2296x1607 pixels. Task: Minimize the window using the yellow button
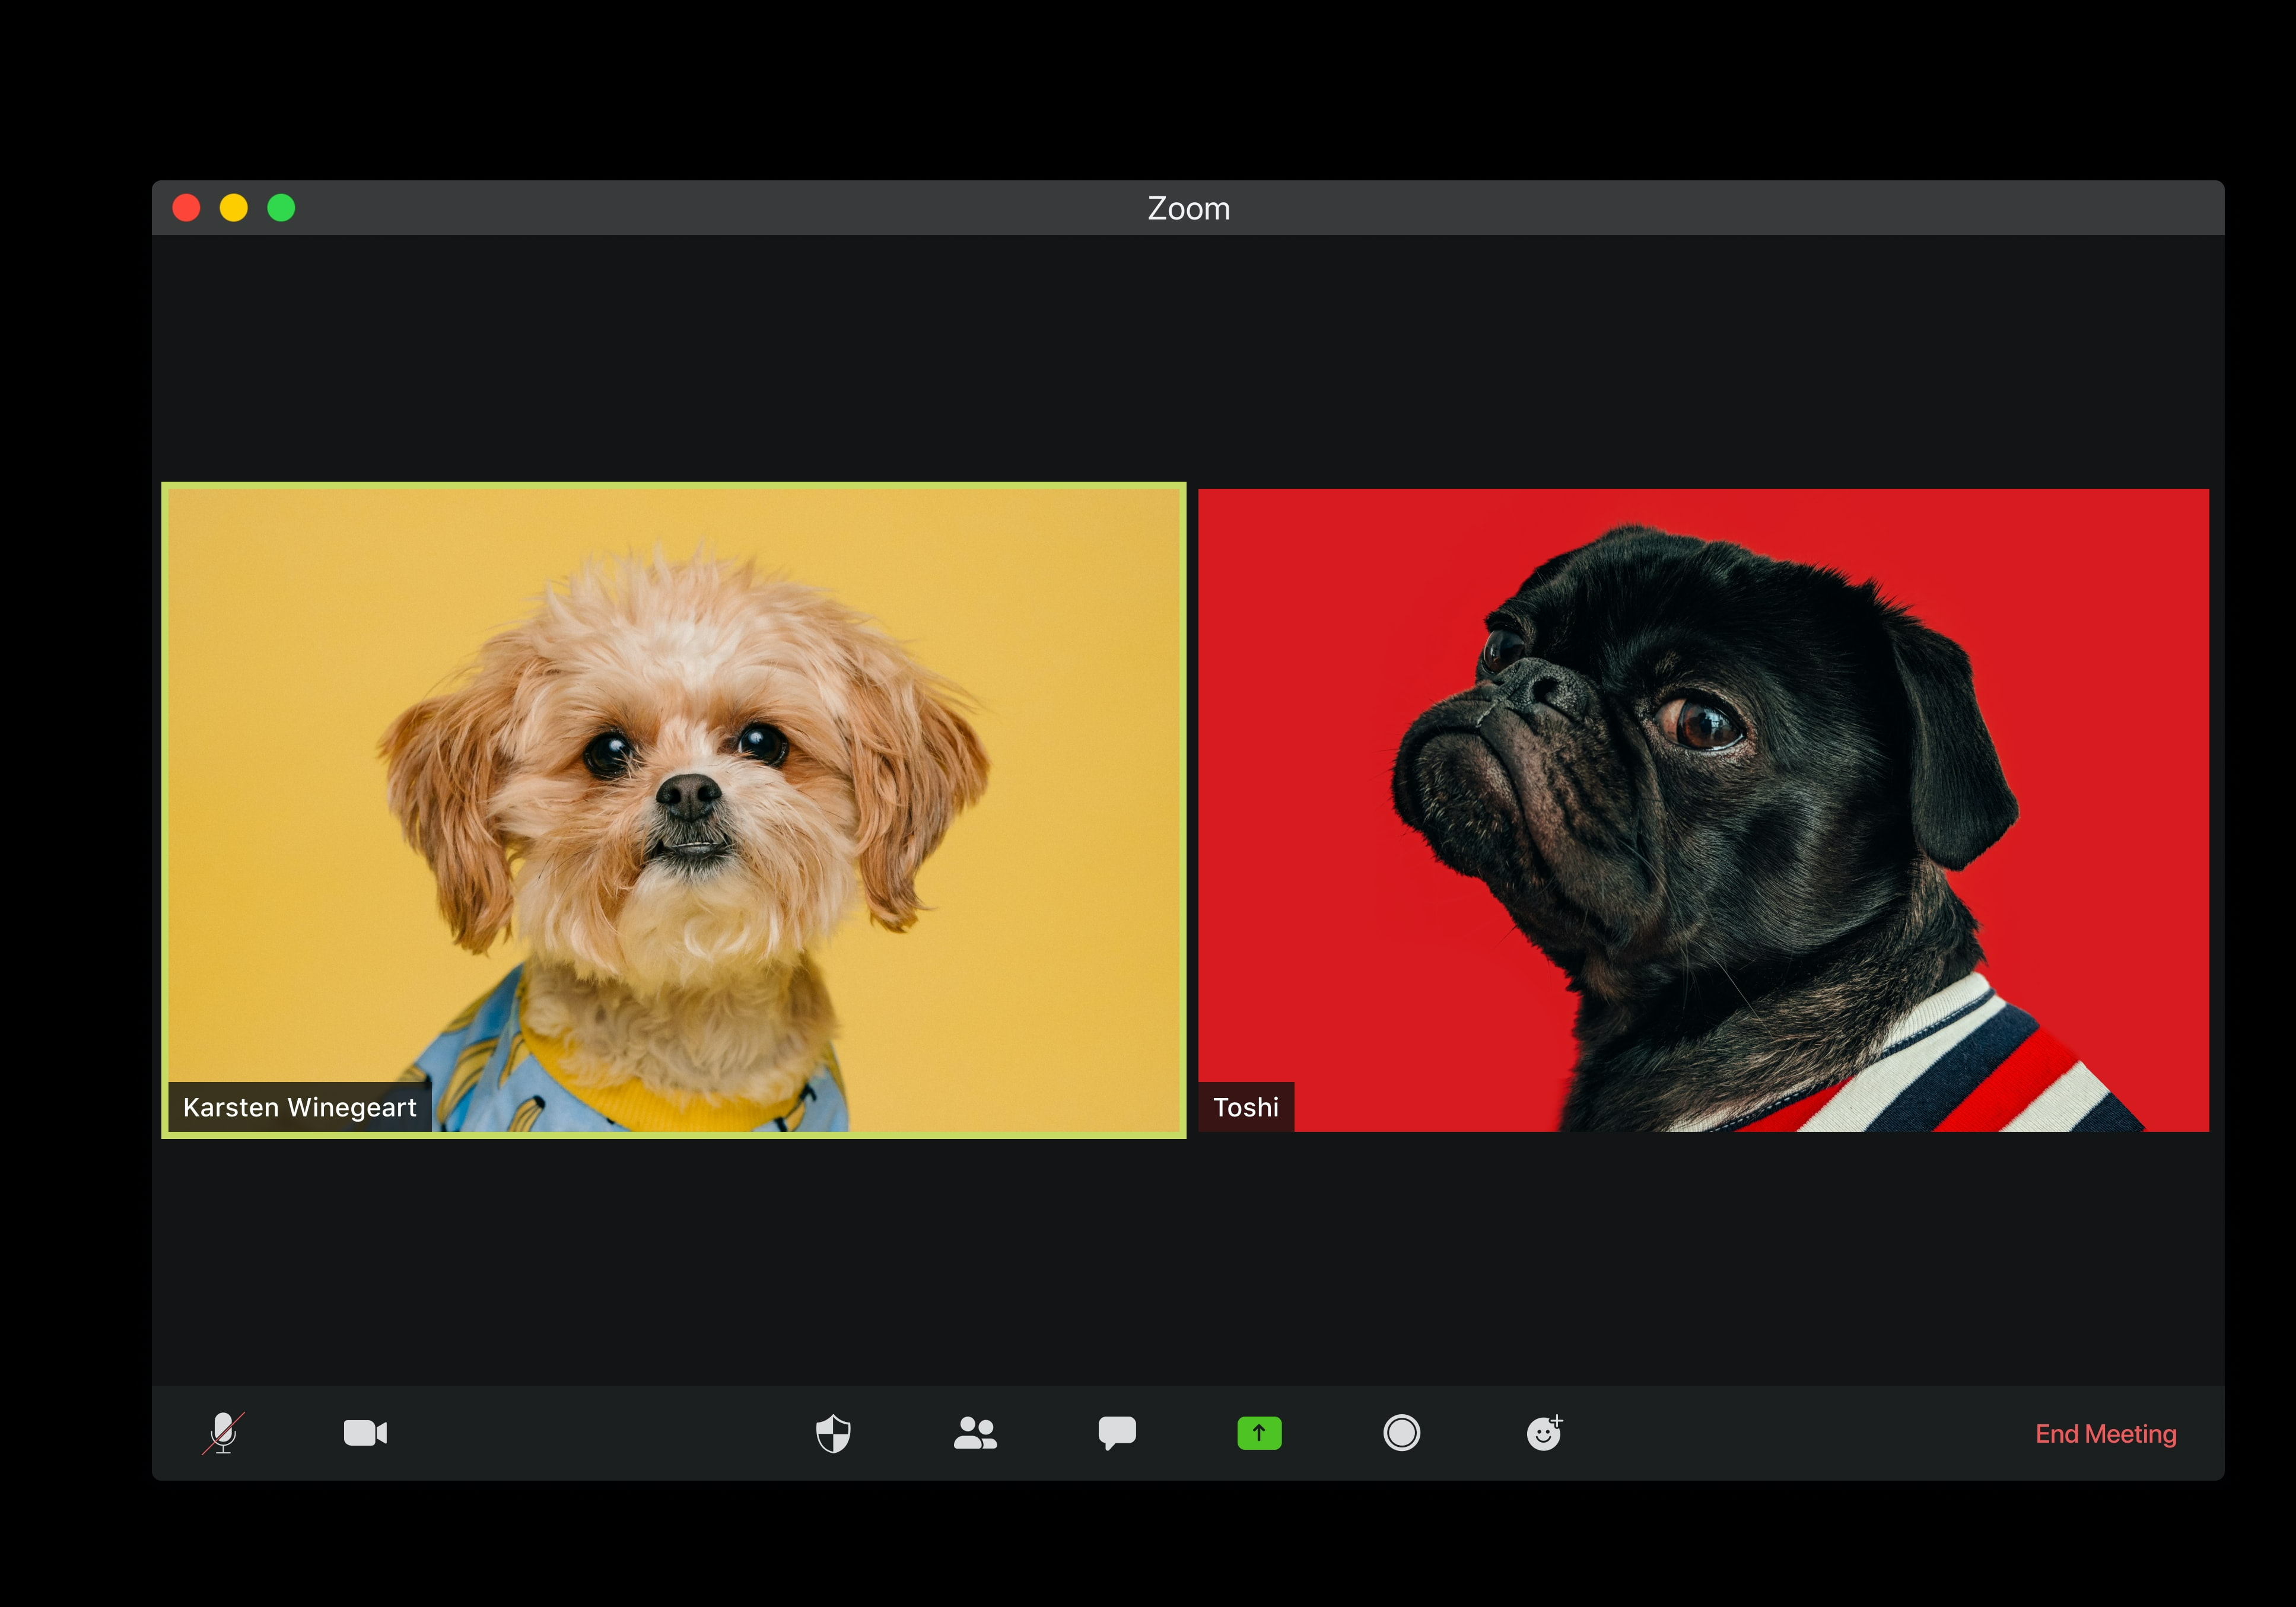coord(234,208)
